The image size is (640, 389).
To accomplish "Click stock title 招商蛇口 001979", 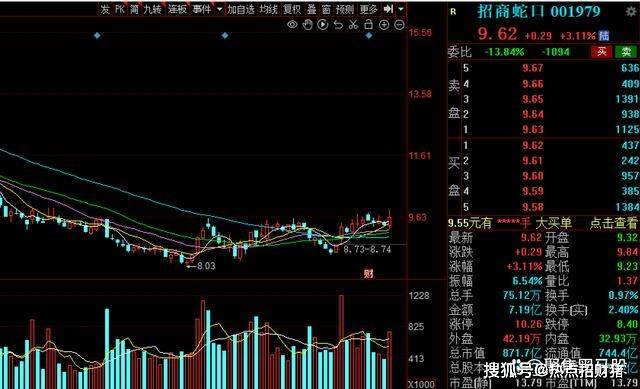I will pos(539,11).
